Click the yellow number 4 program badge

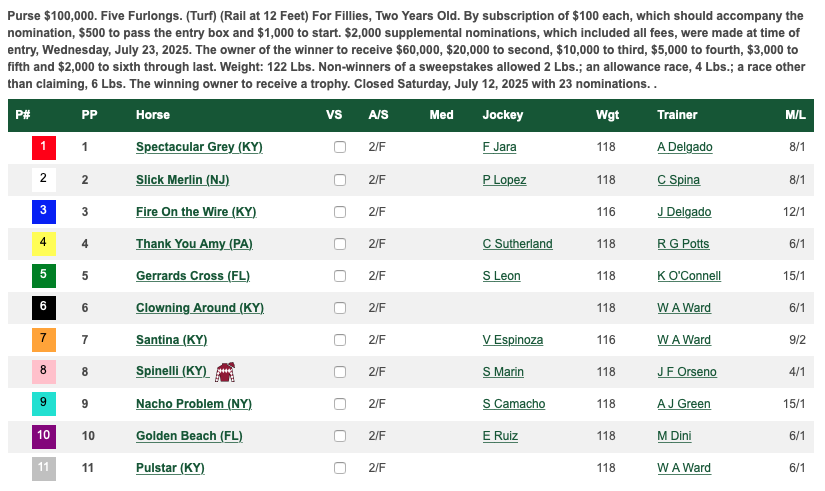pyautogui.click(x=44, y=244)
